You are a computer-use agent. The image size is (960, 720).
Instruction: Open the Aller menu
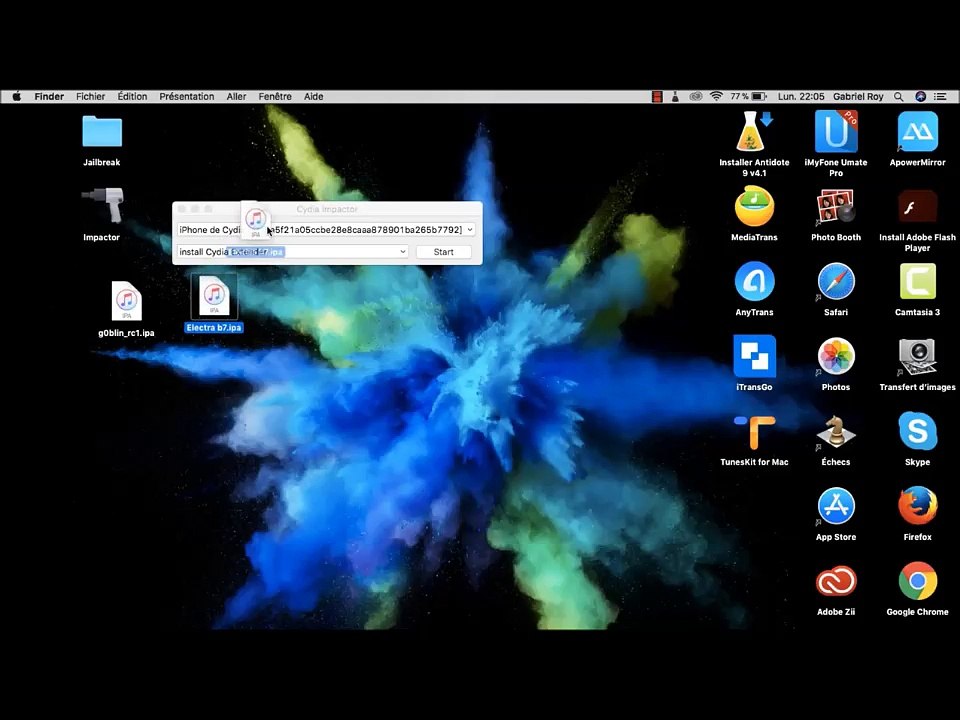(x=236, y=97)
